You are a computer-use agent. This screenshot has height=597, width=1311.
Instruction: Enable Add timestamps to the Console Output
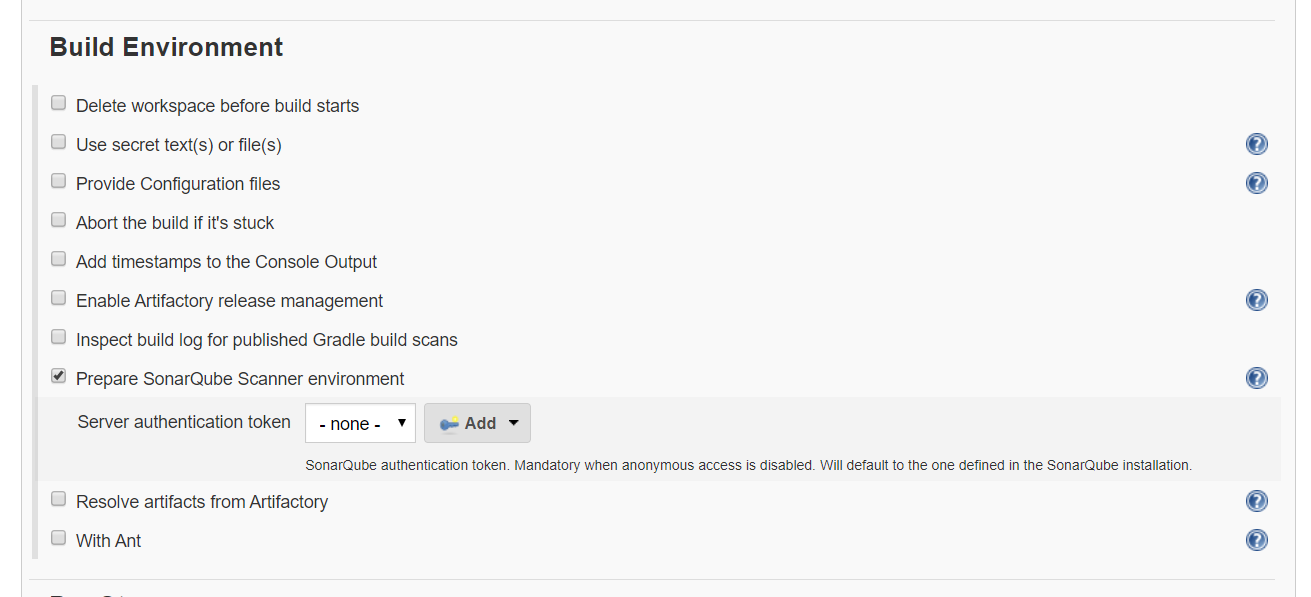(59, 259)
